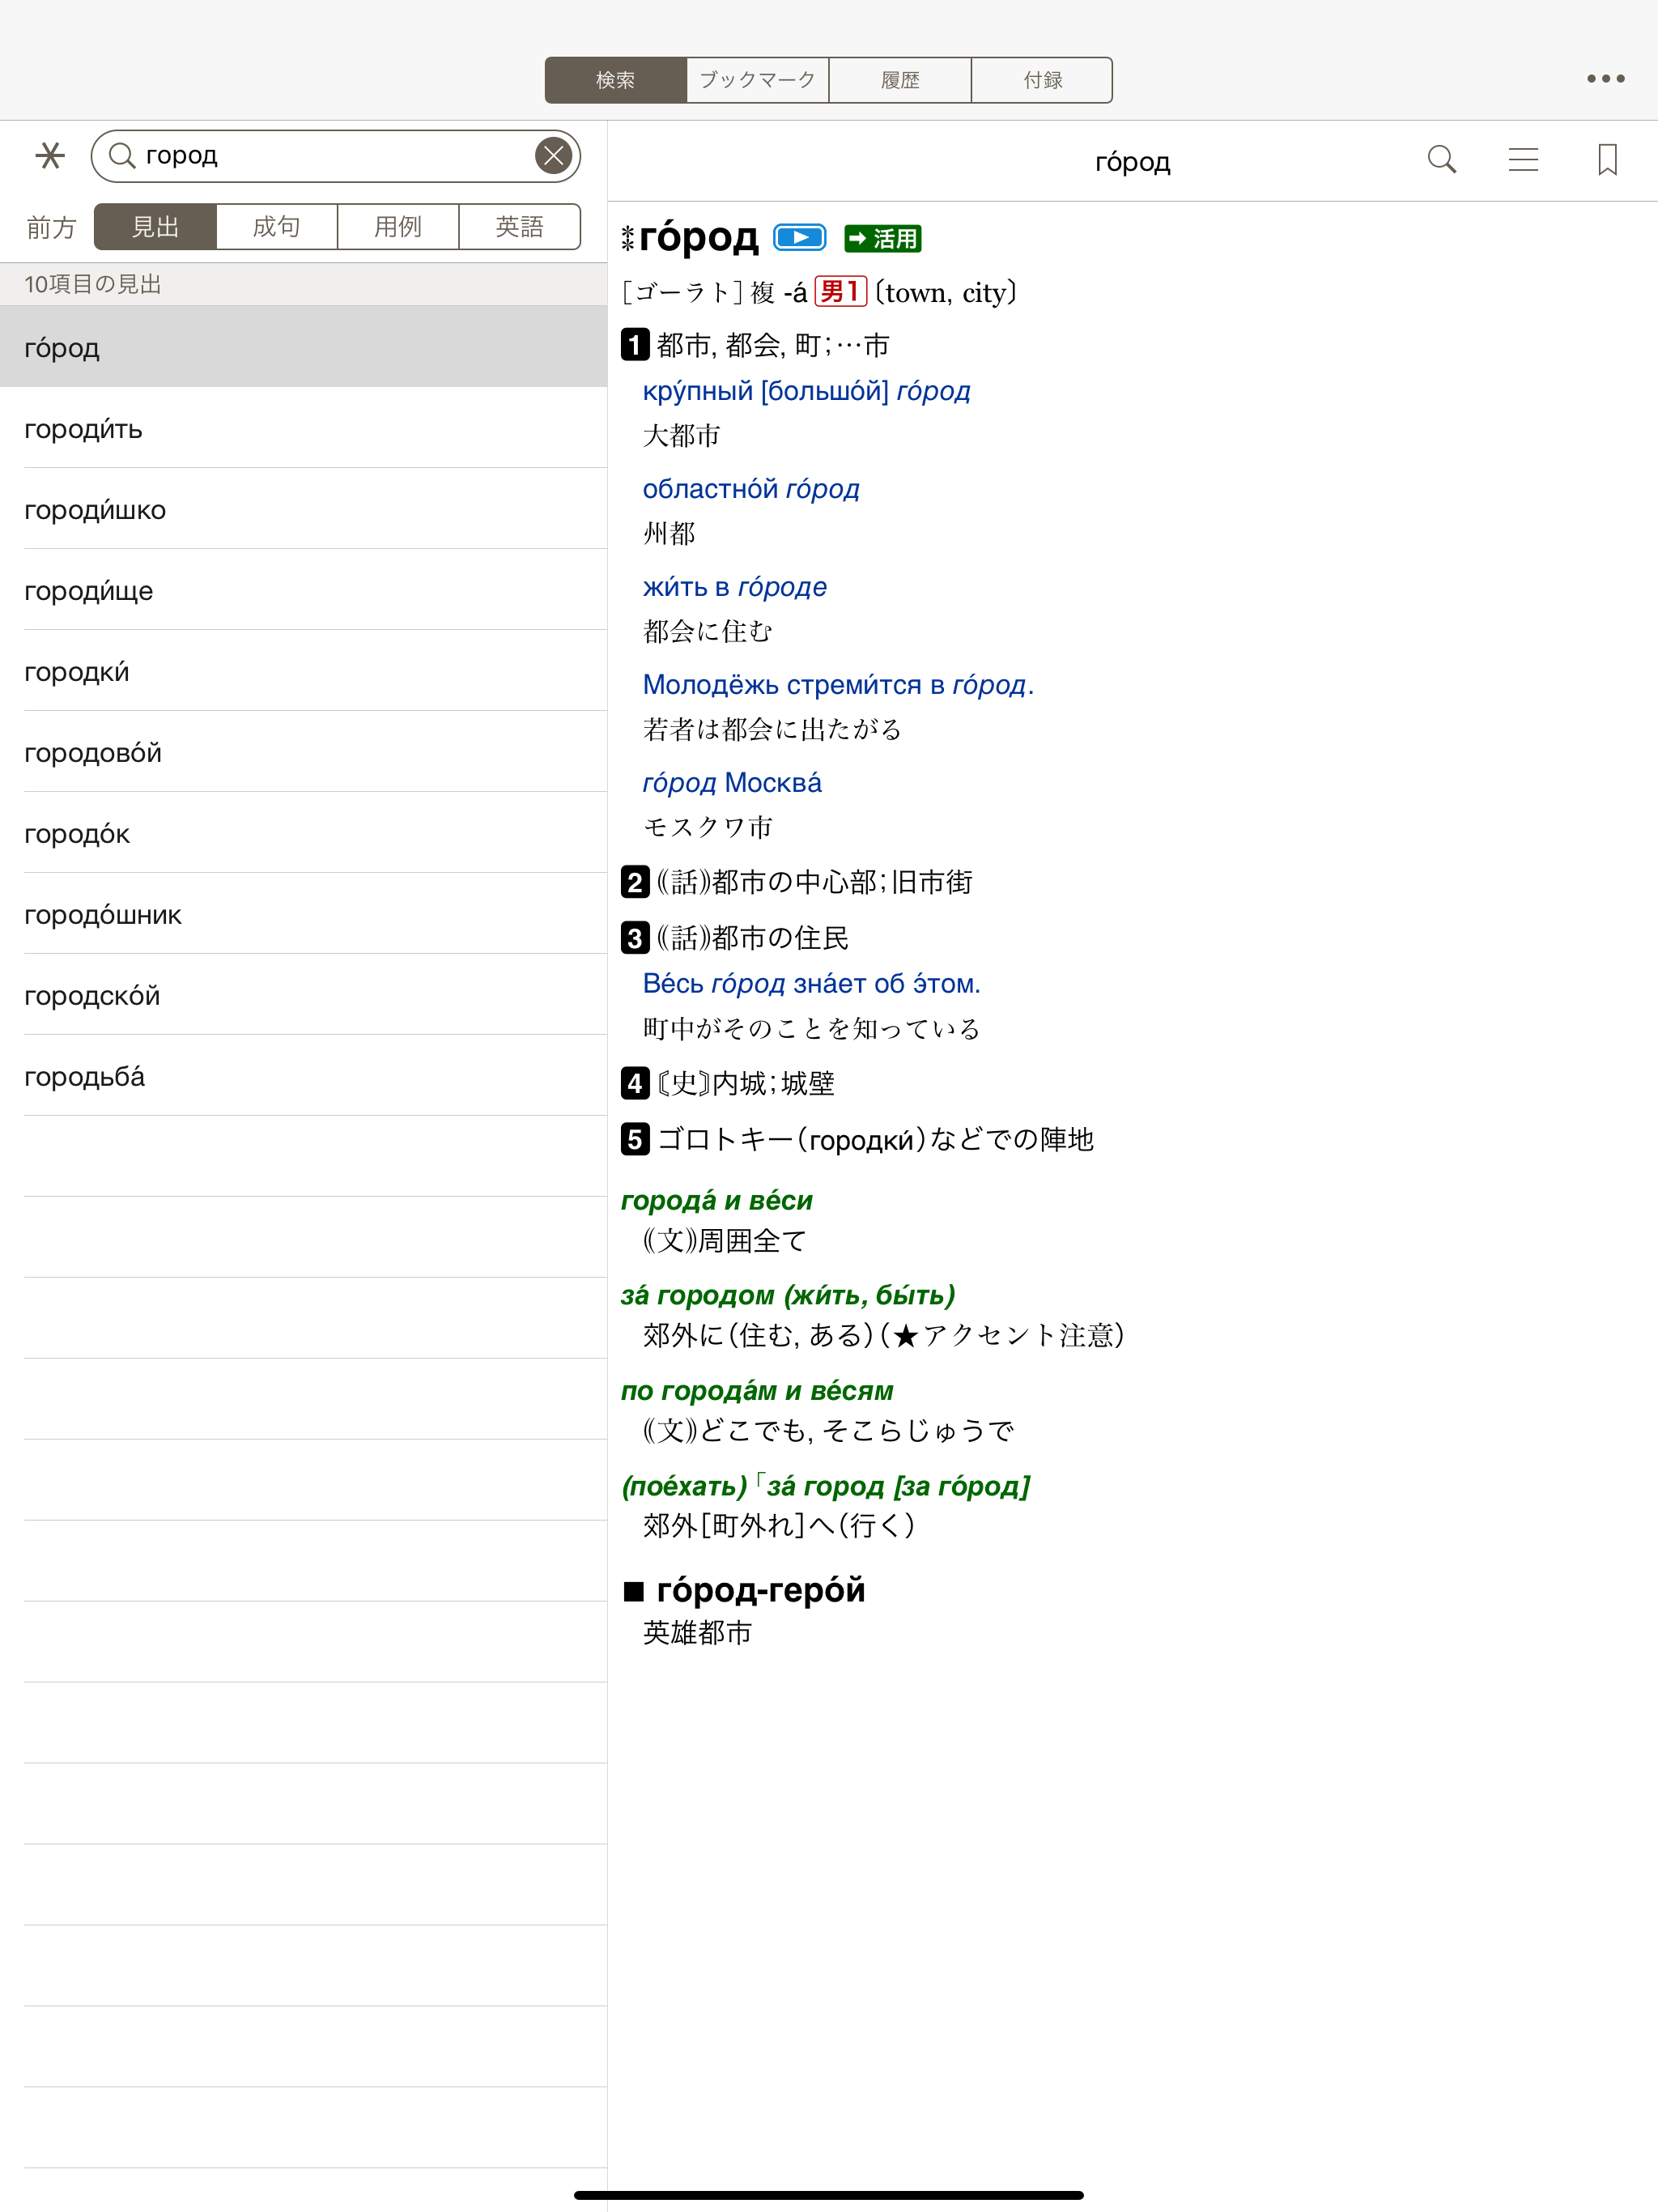This screenshot has width=1658, height=2212.
Task: Select the 見出 search mode
Action: [155, 227]
